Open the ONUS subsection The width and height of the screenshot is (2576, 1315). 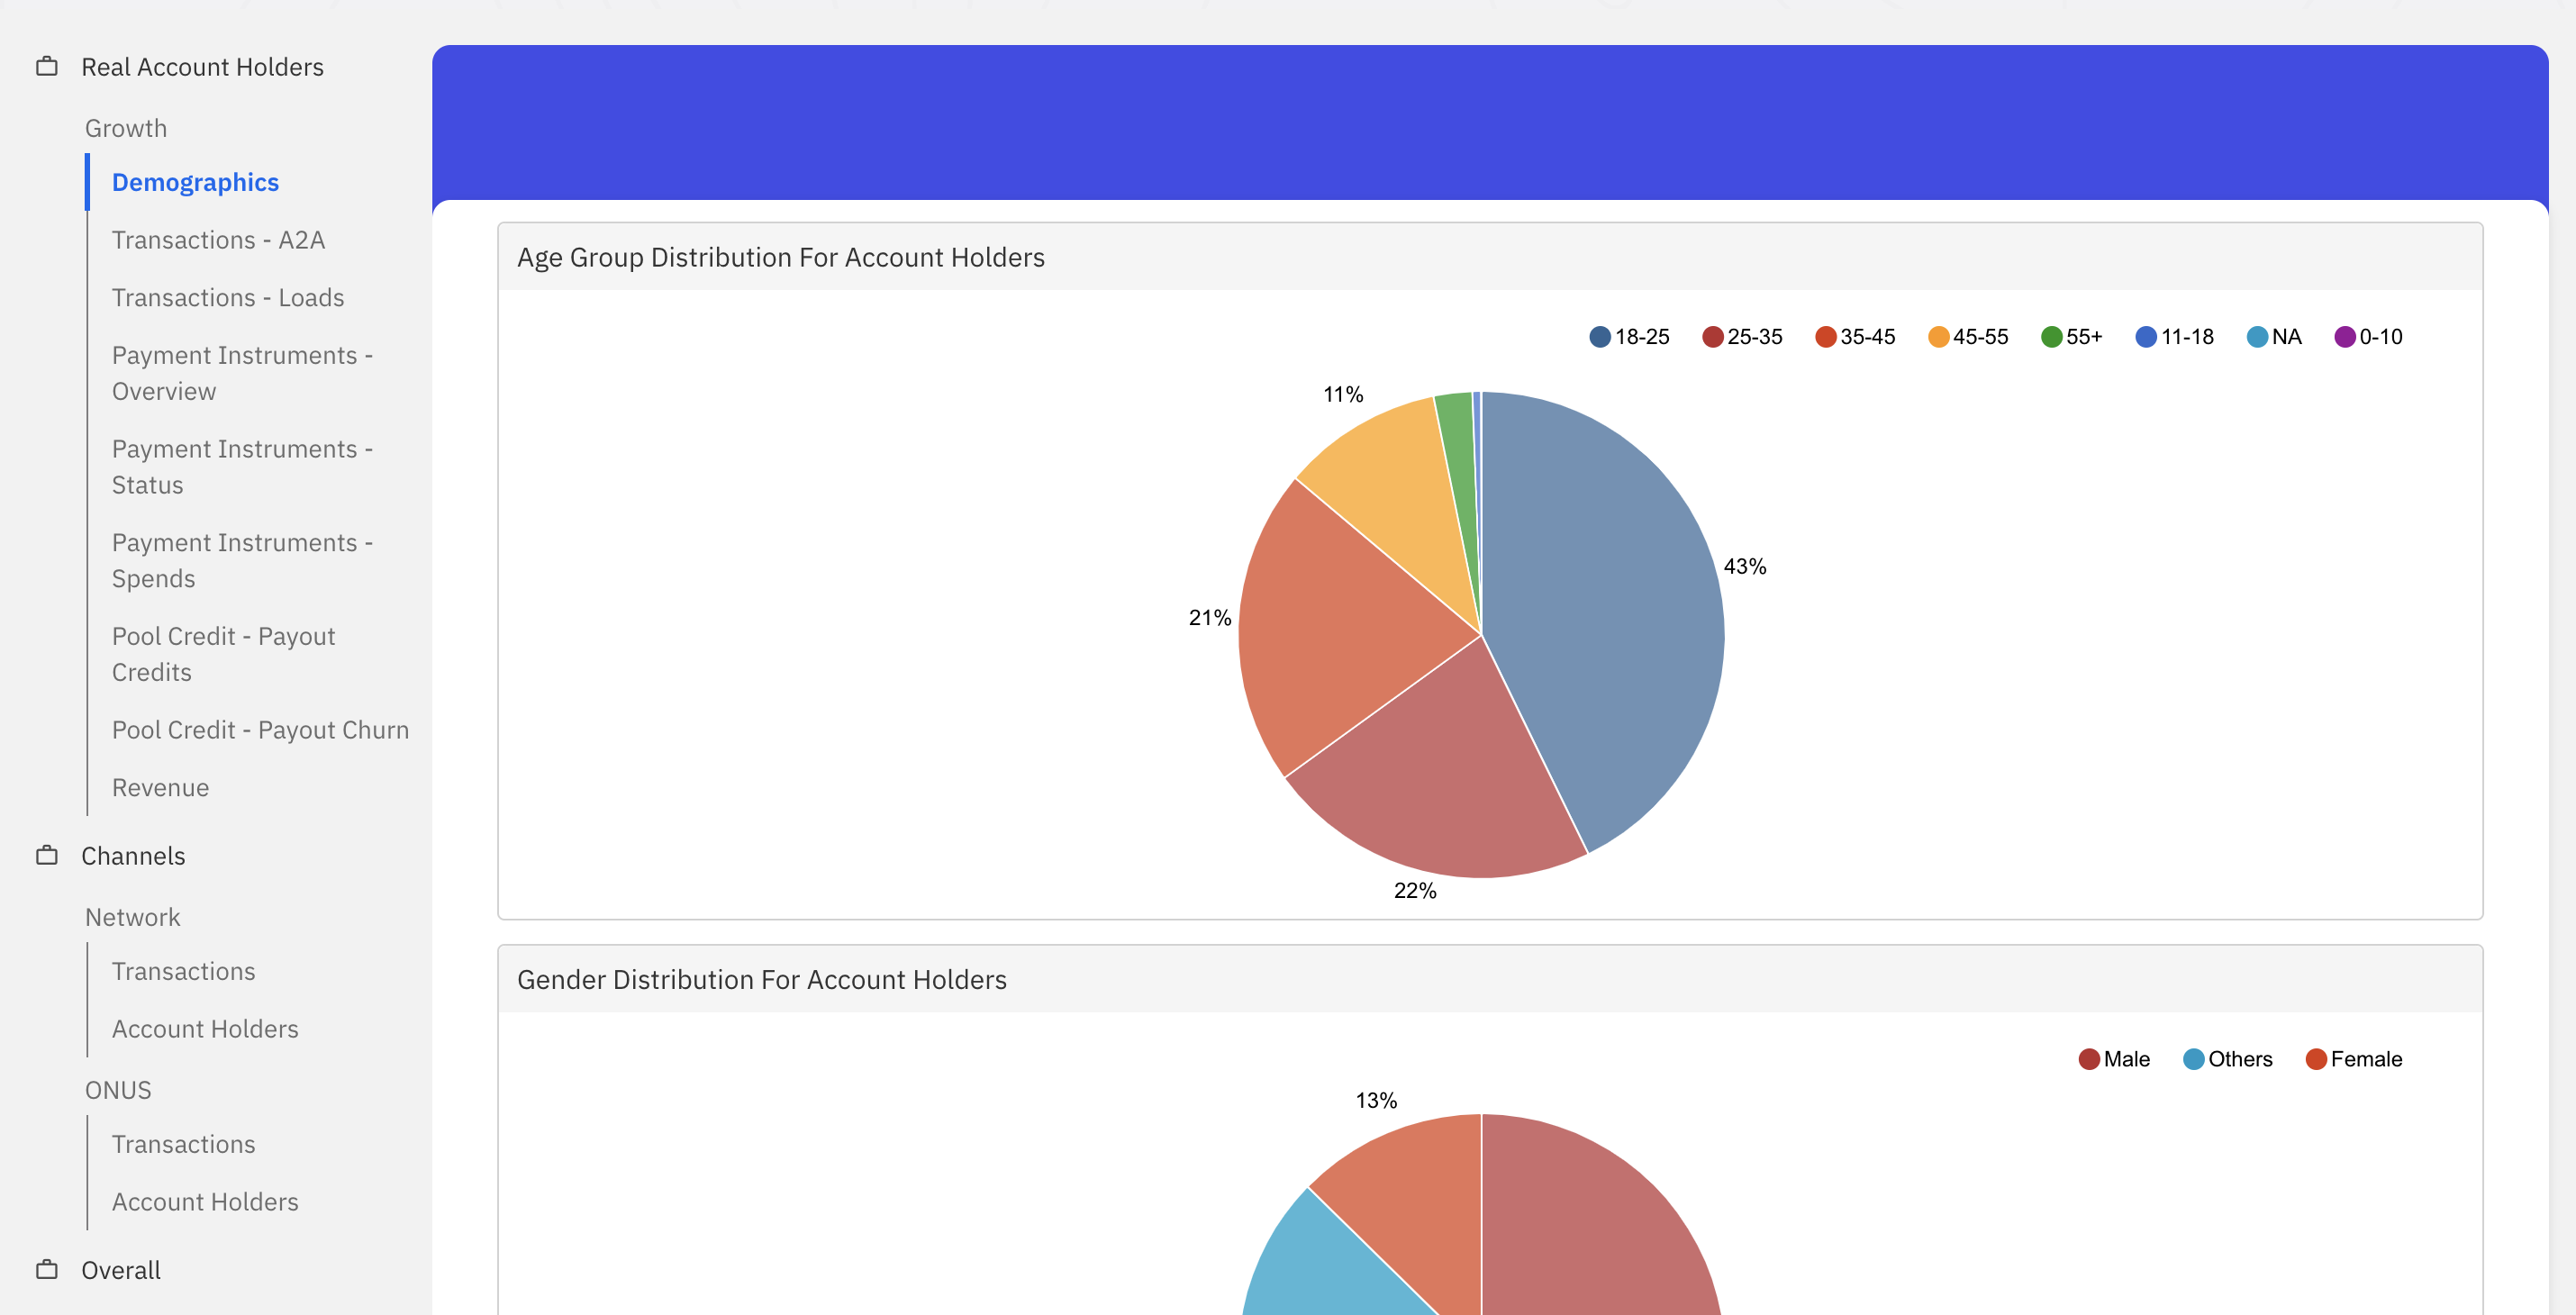tap(118, 1090)
